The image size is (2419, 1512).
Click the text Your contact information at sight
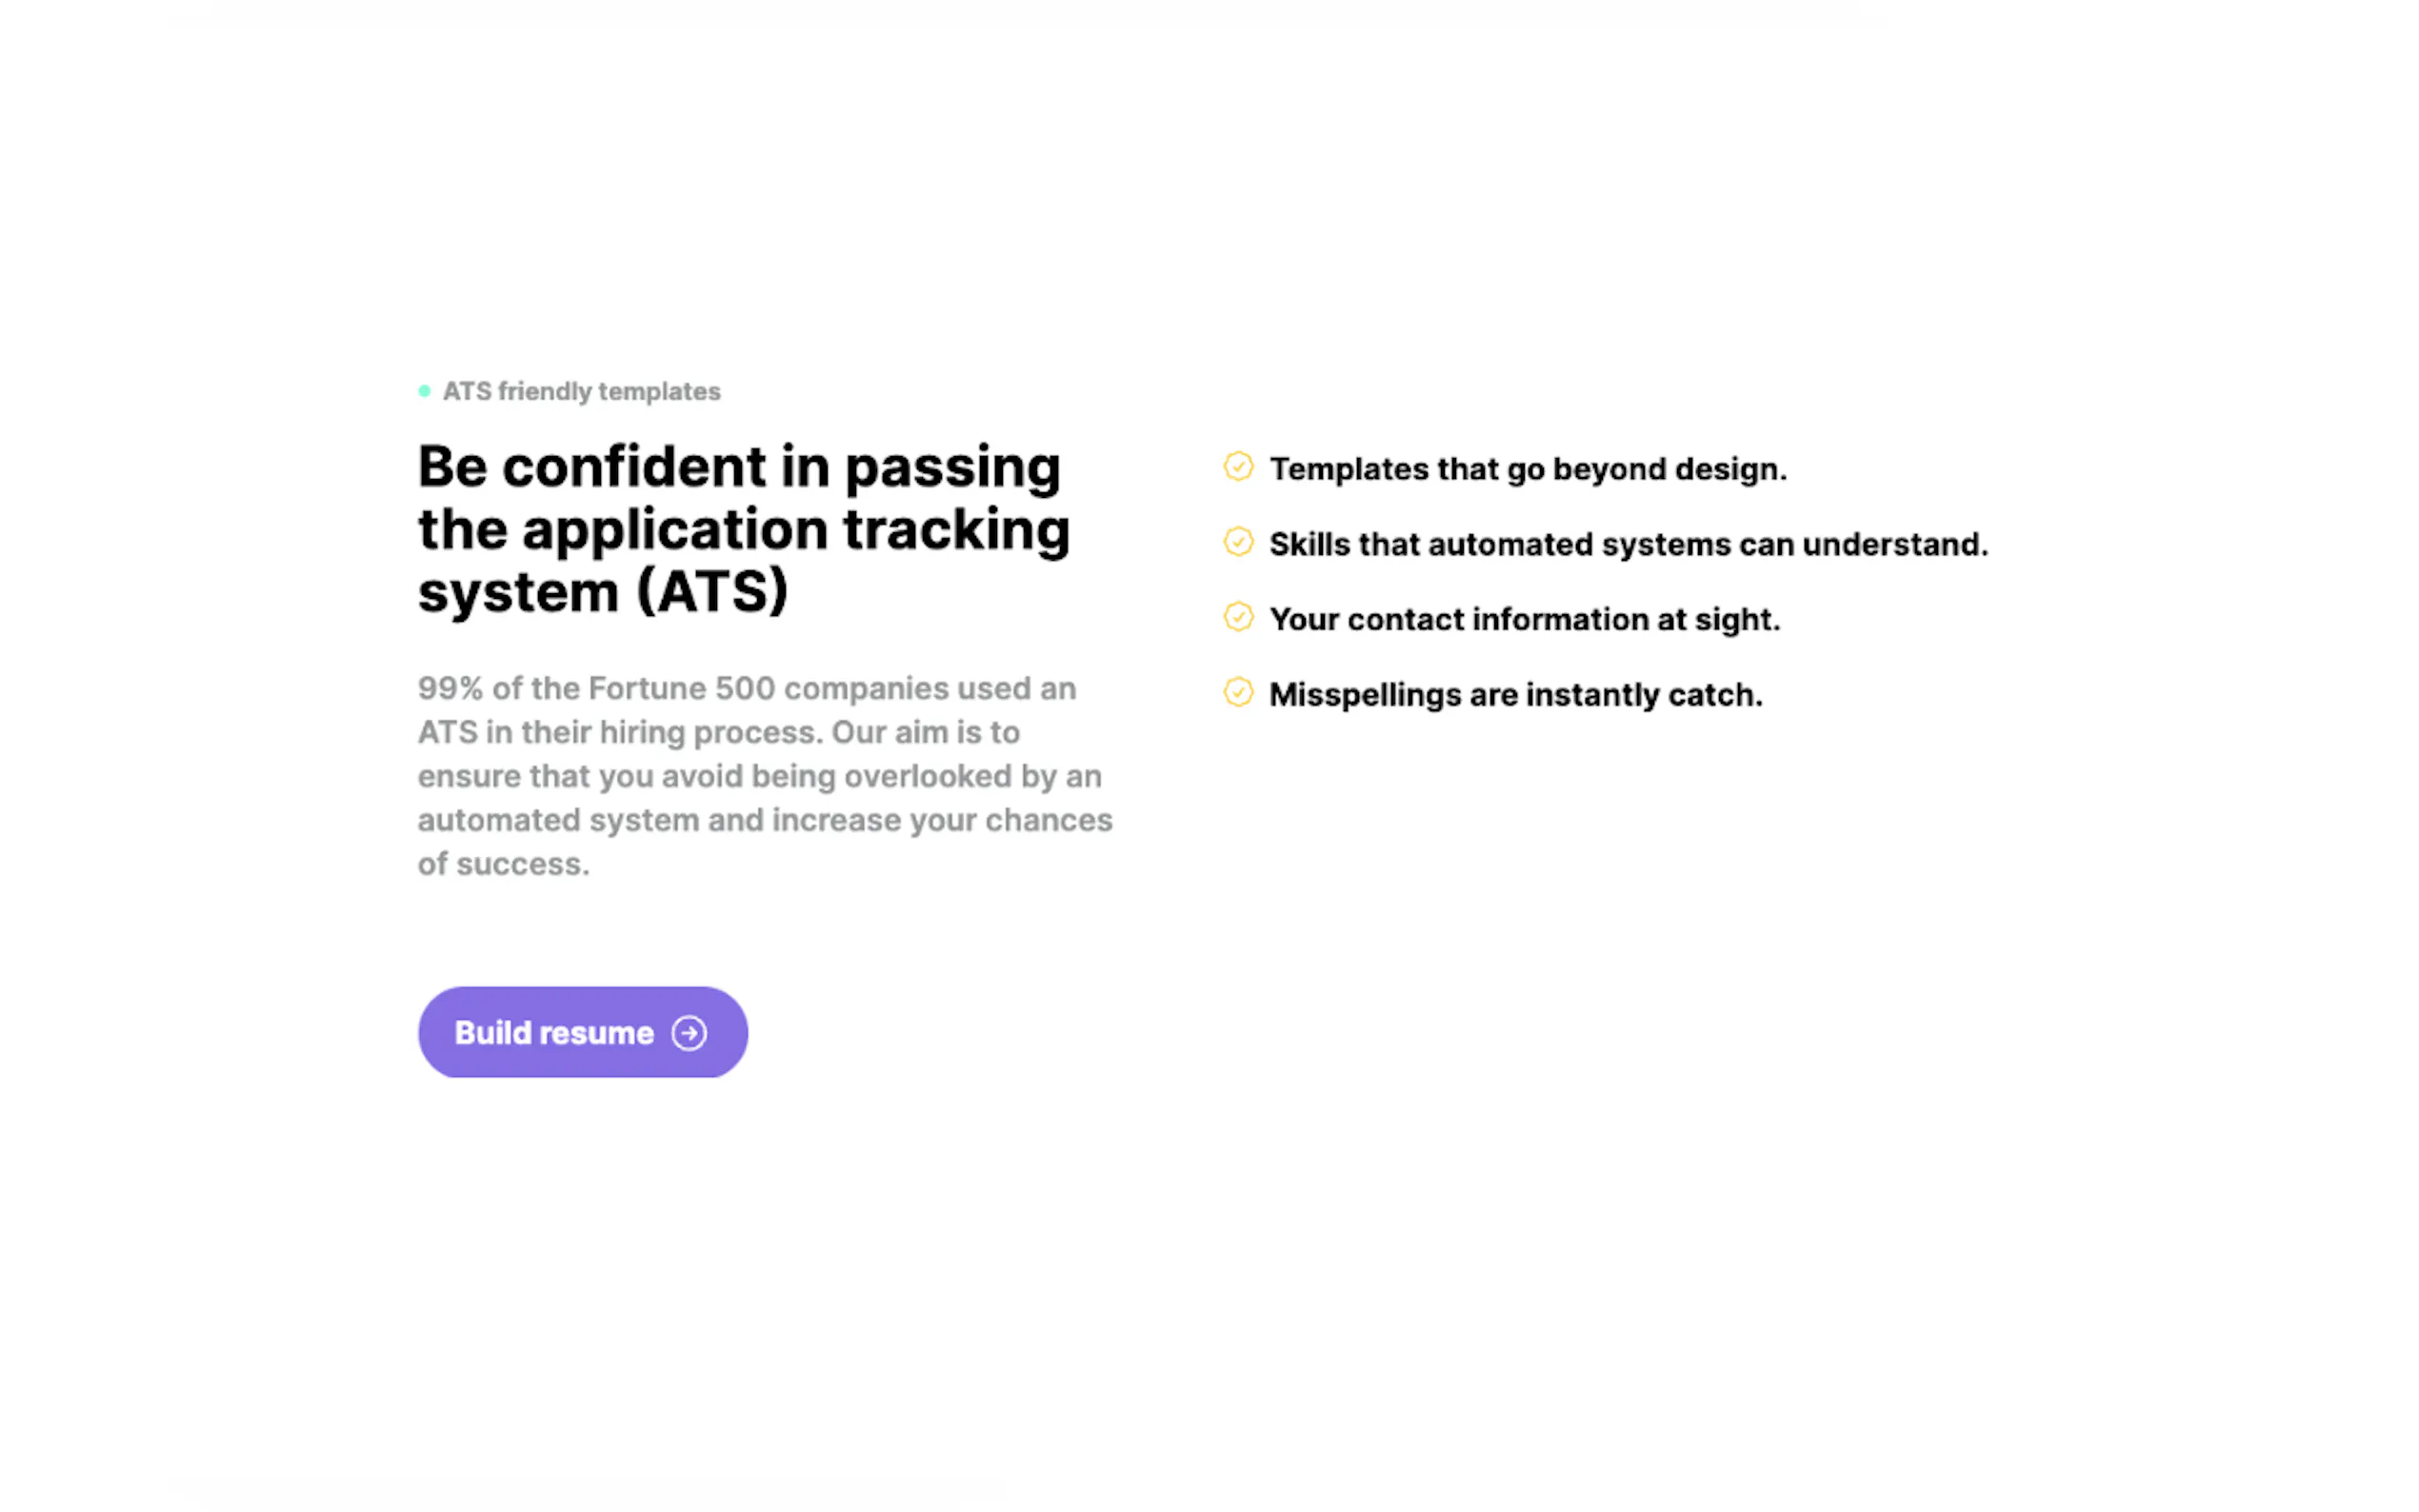point(1525,620)
